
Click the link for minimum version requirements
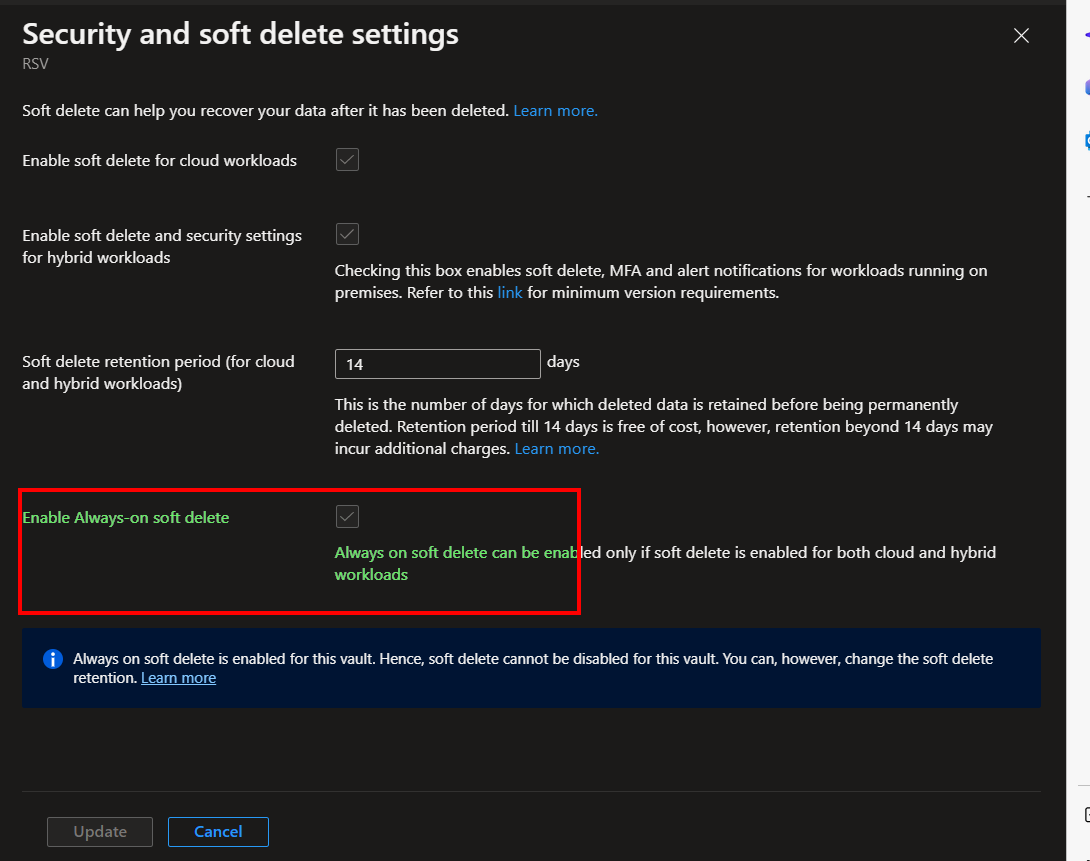[x=510, y=292]
